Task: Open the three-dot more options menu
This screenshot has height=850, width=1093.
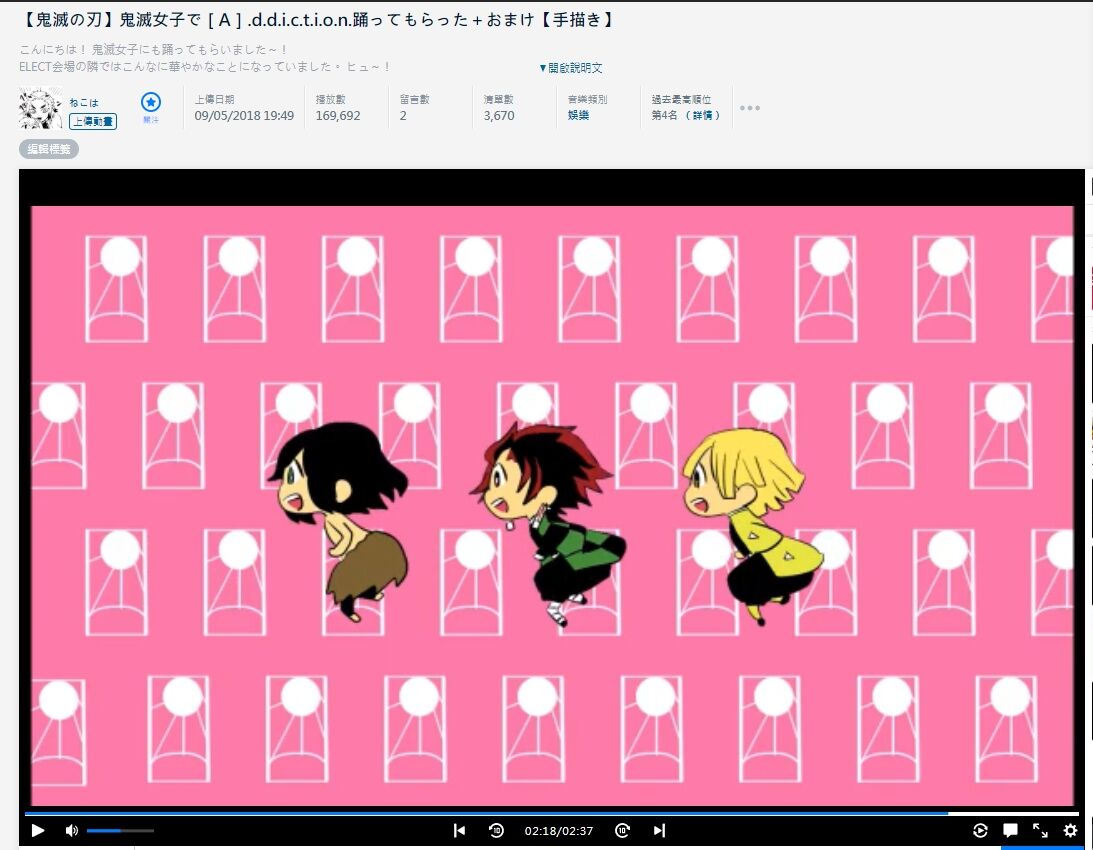Action: (x=750, y=108)
